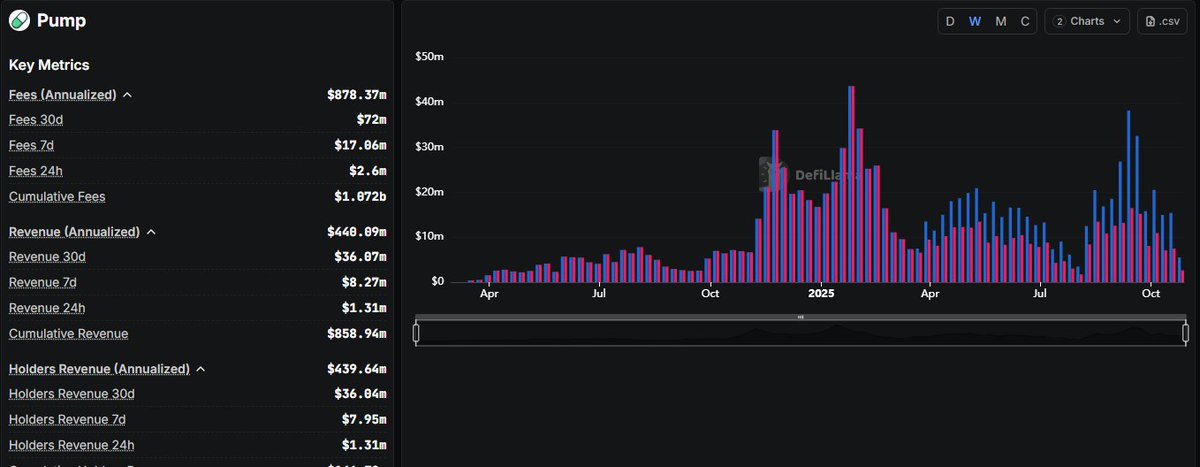Viewport: 1200px width, 467px height.
Task: Click the top grip of the range slider
Action: [800, 317]
